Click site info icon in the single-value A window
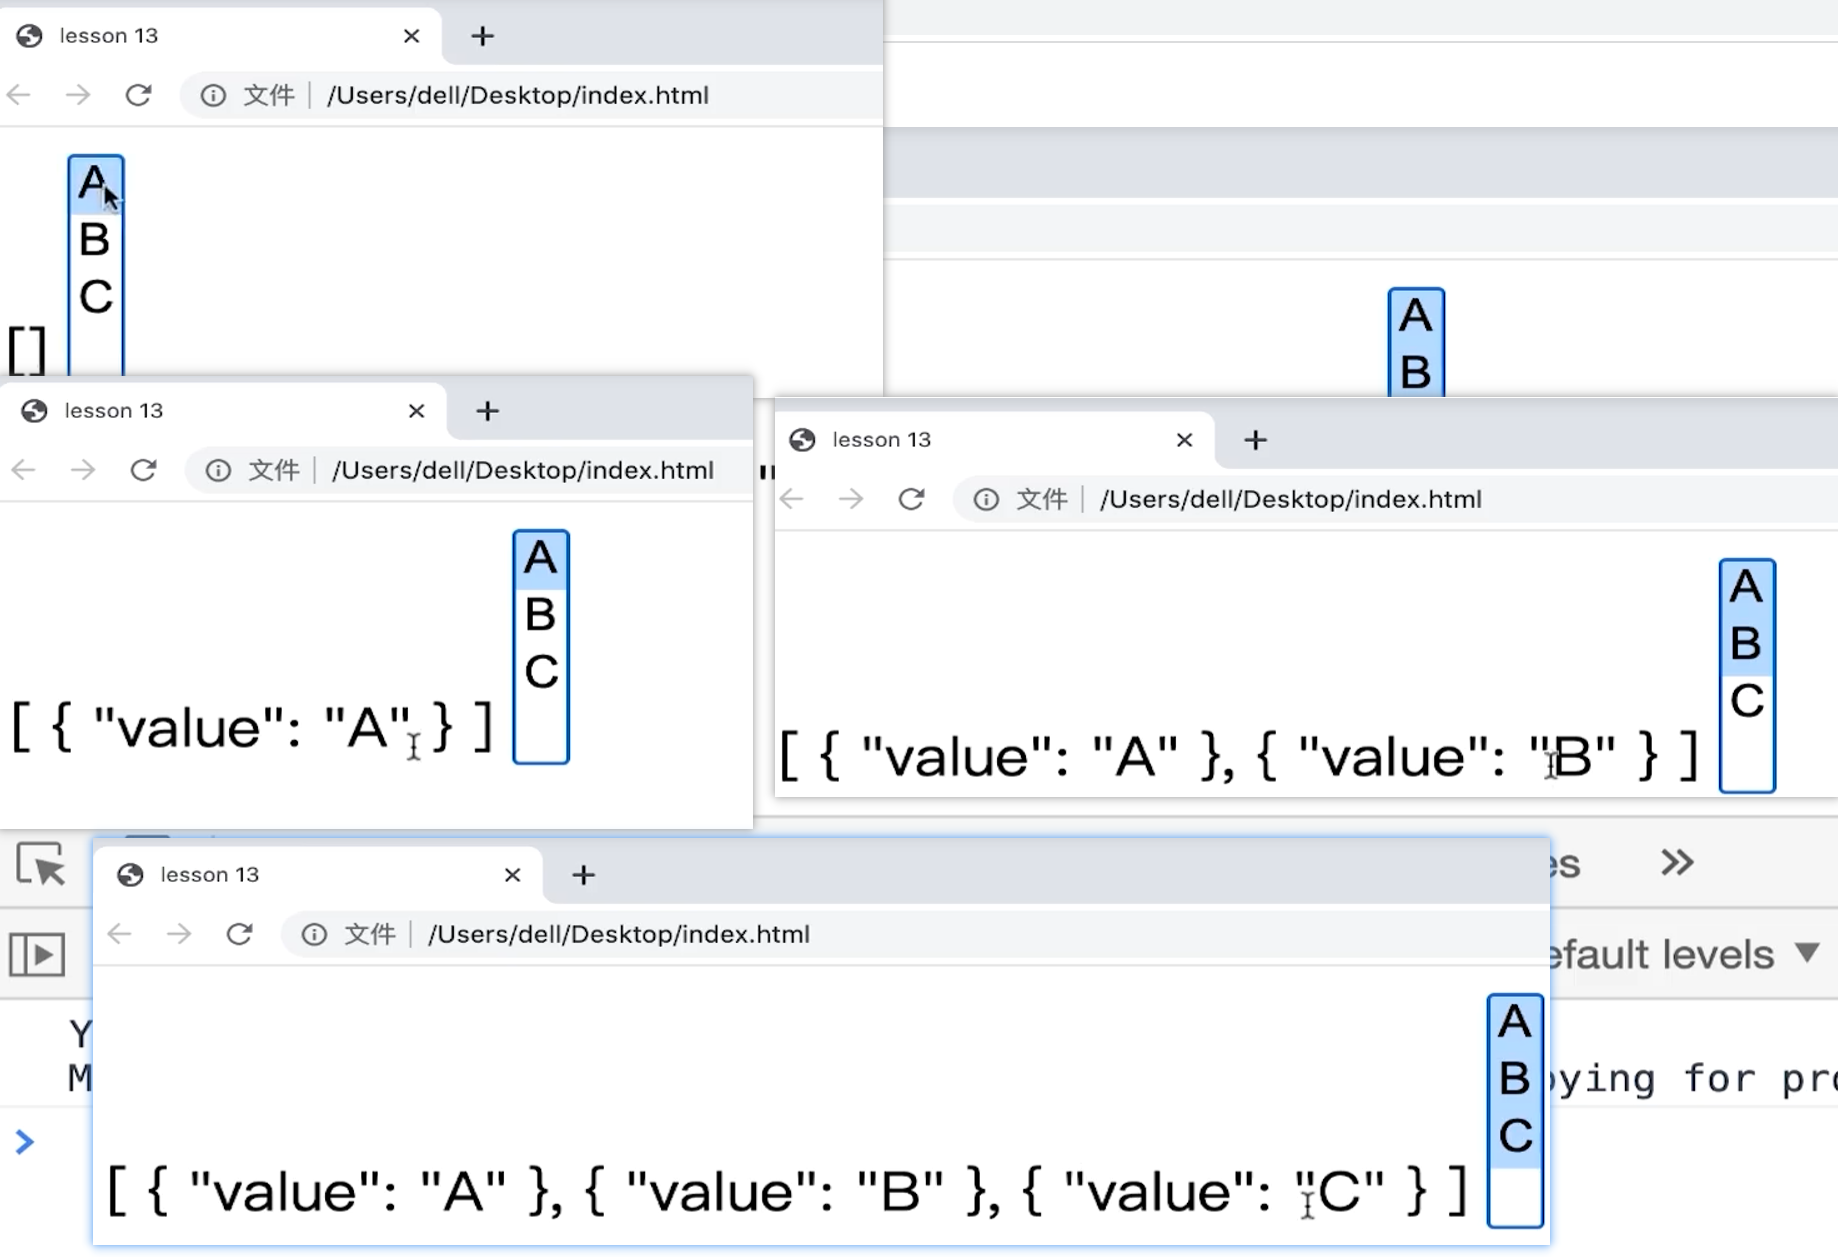Viewport: 1838px width, 1257px height. coord(218,470)
